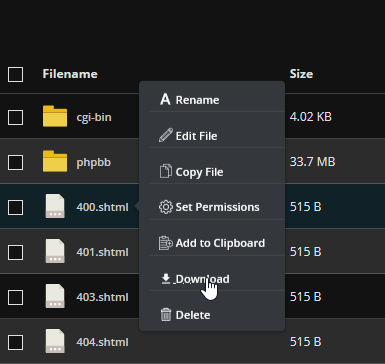Image resolution: width=385 pixels, height=364 pixels.
Task: Select the 400.shtml file name
Action: [102, 207]
